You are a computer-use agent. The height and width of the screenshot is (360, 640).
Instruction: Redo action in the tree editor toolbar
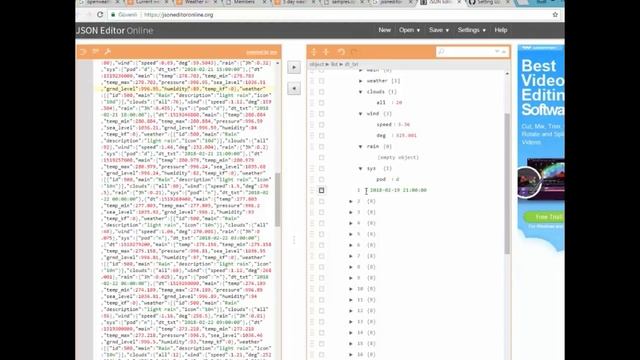[354, 52]
